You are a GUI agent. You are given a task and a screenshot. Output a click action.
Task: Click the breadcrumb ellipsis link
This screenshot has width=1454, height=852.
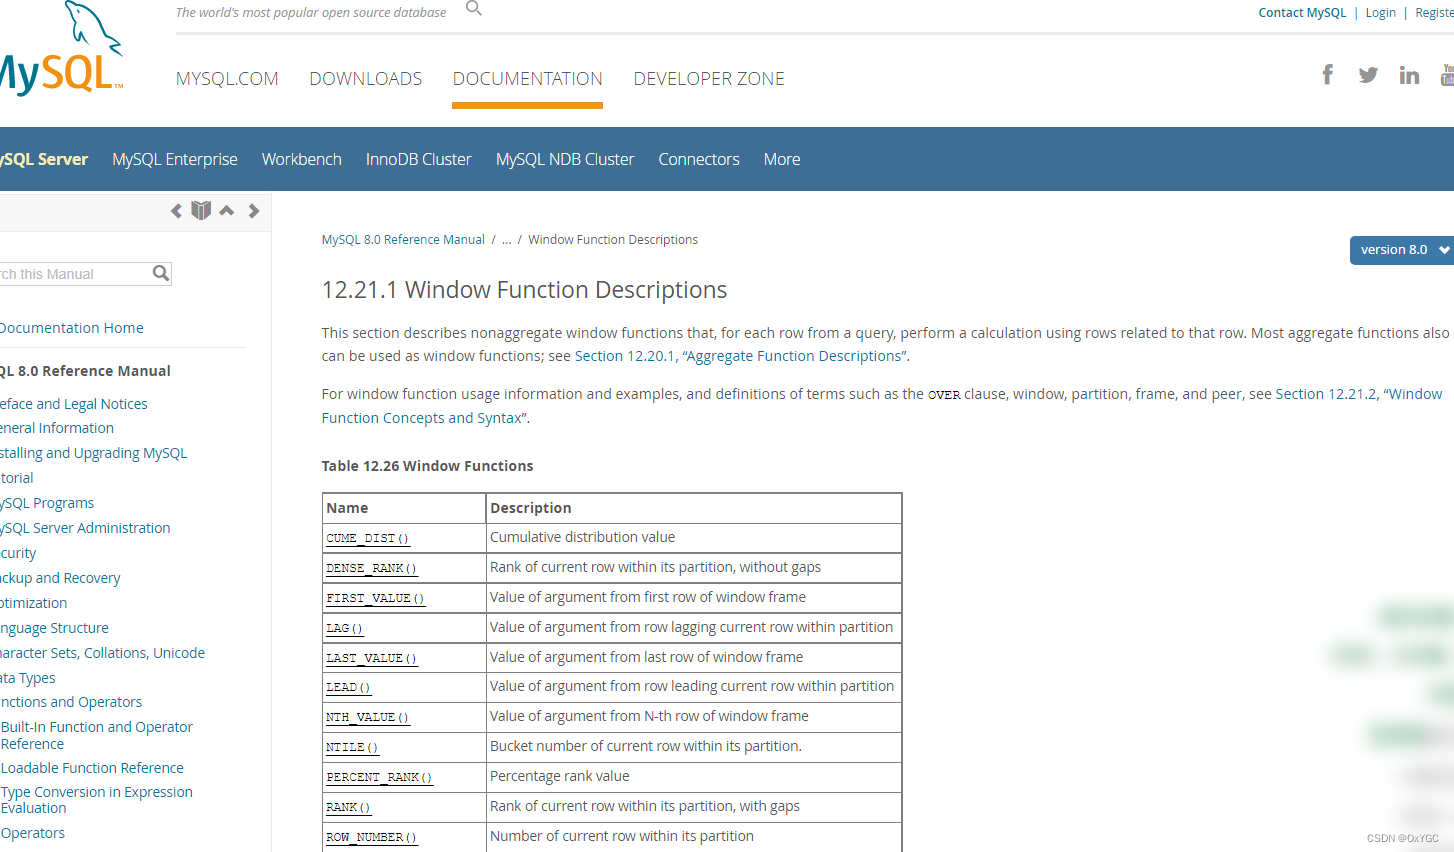pyautogui.click(x=506, y=240)
